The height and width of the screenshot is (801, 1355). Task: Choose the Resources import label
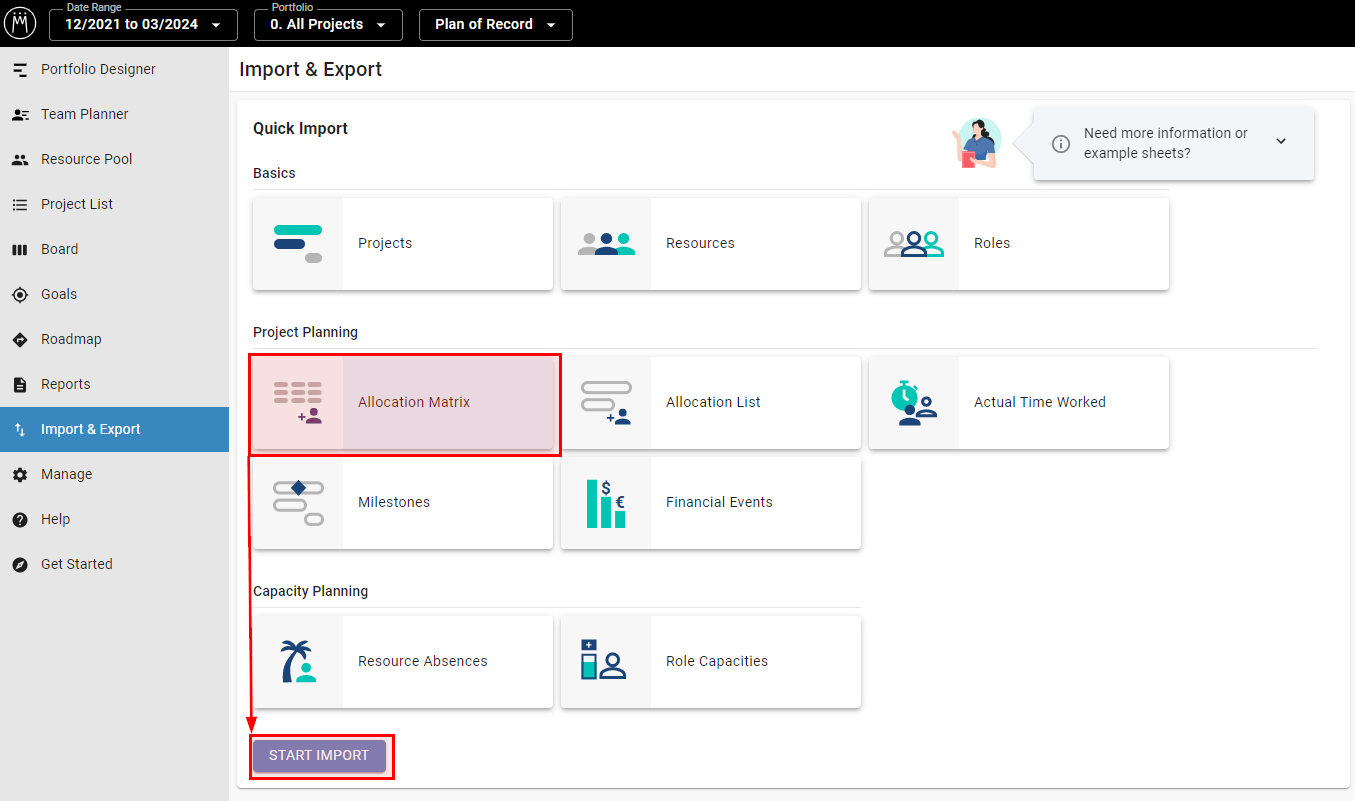click(700, 244)
